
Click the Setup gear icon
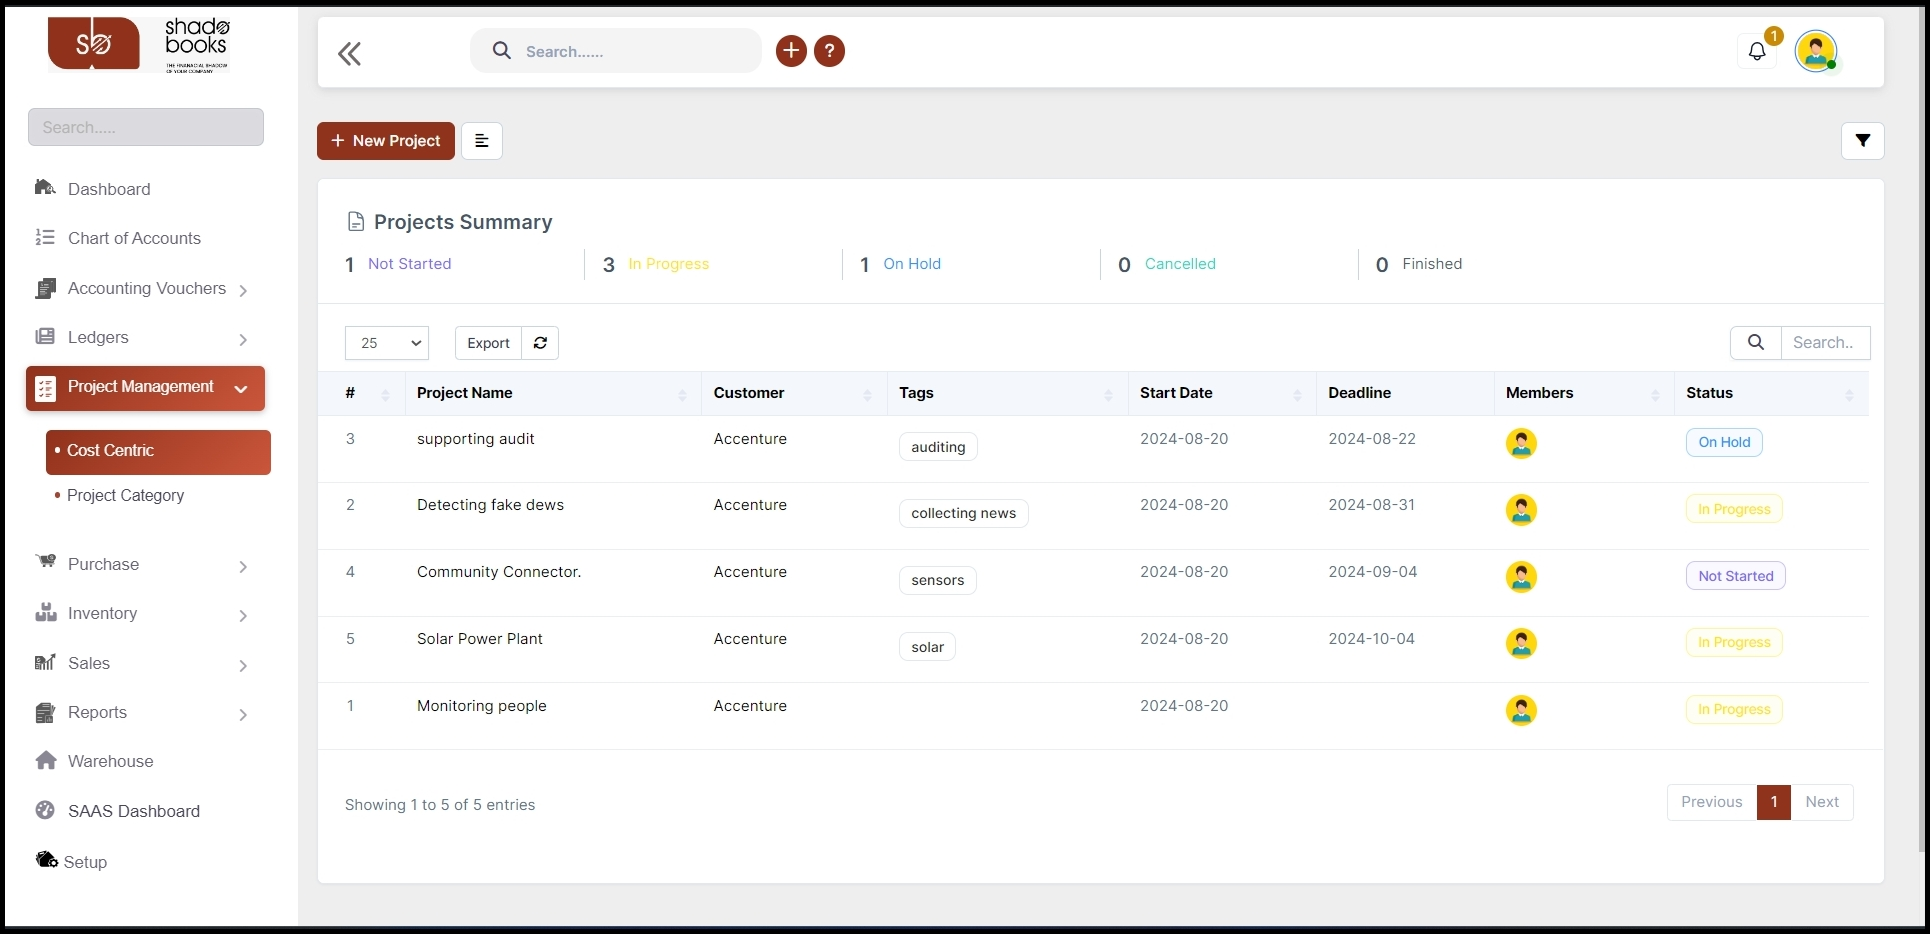click(x=47, y=860)
